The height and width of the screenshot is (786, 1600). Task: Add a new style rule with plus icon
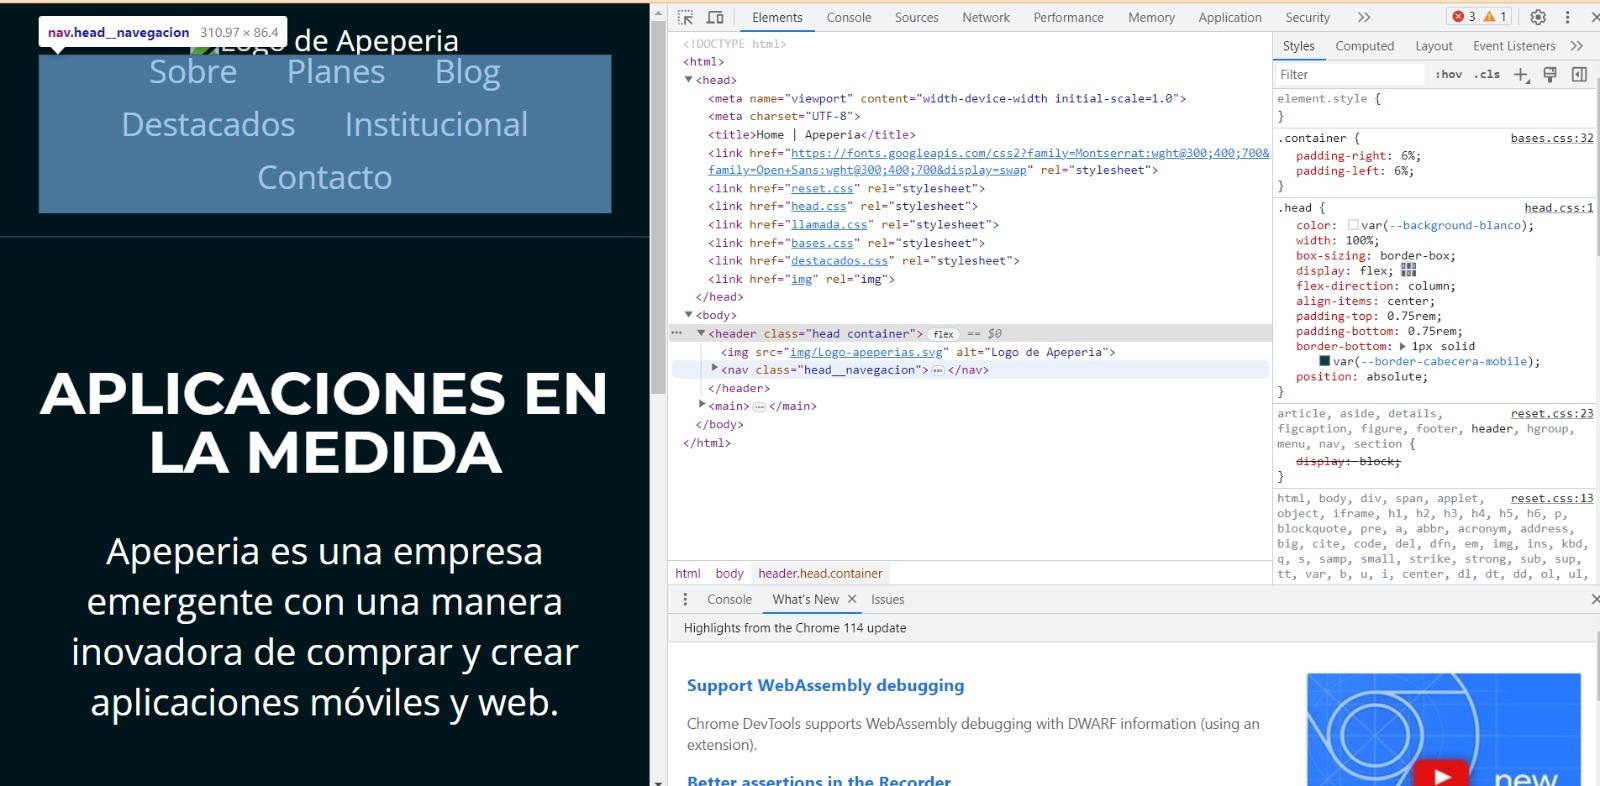[1521, 75]
